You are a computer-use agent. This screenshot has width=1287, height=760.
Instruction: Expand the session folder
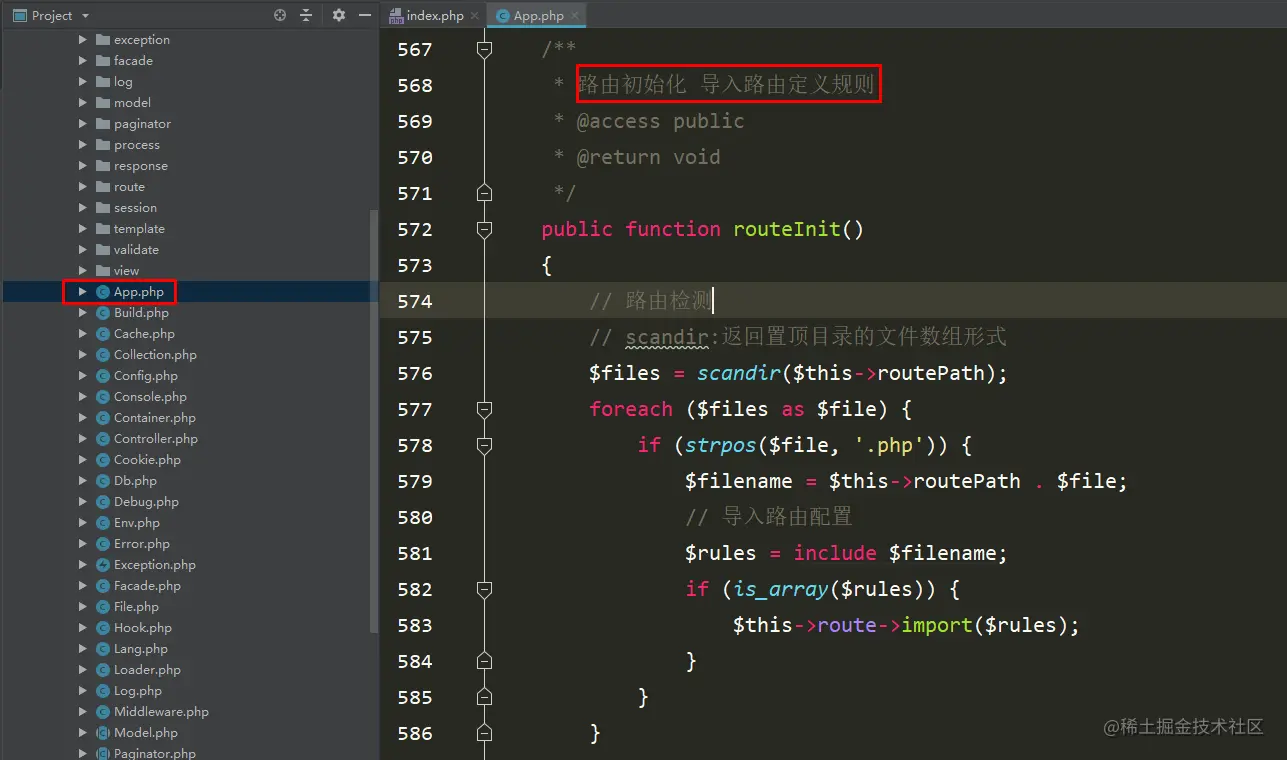point(83,208)
